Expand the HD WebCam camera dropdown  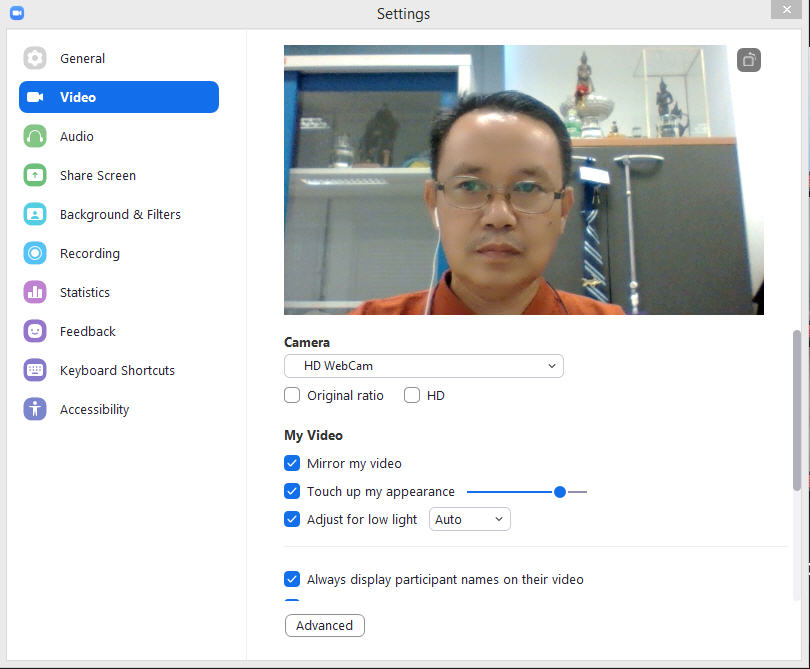423,366
